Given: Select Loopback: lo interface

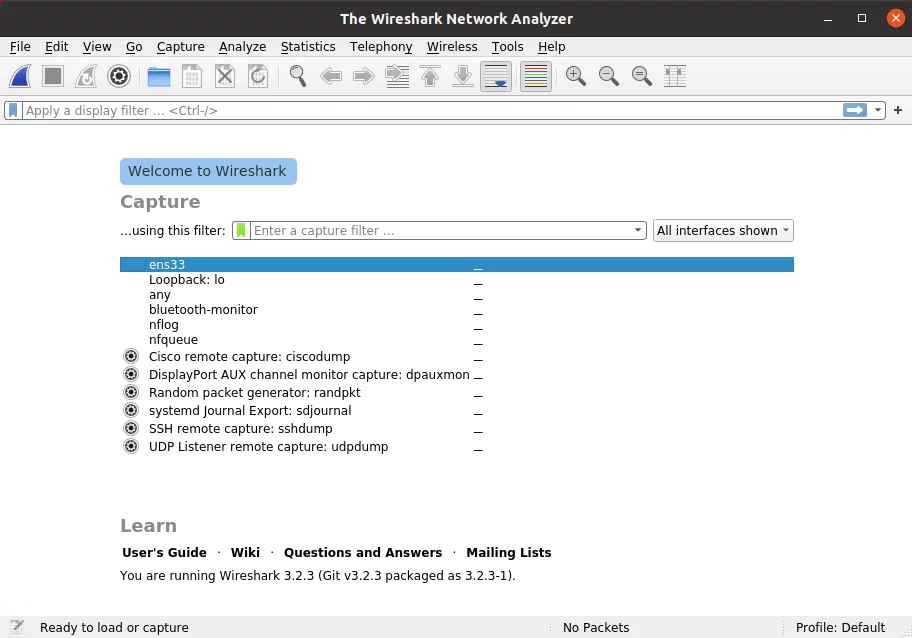Looking at the screenshot, I should (x=457, y=280).
